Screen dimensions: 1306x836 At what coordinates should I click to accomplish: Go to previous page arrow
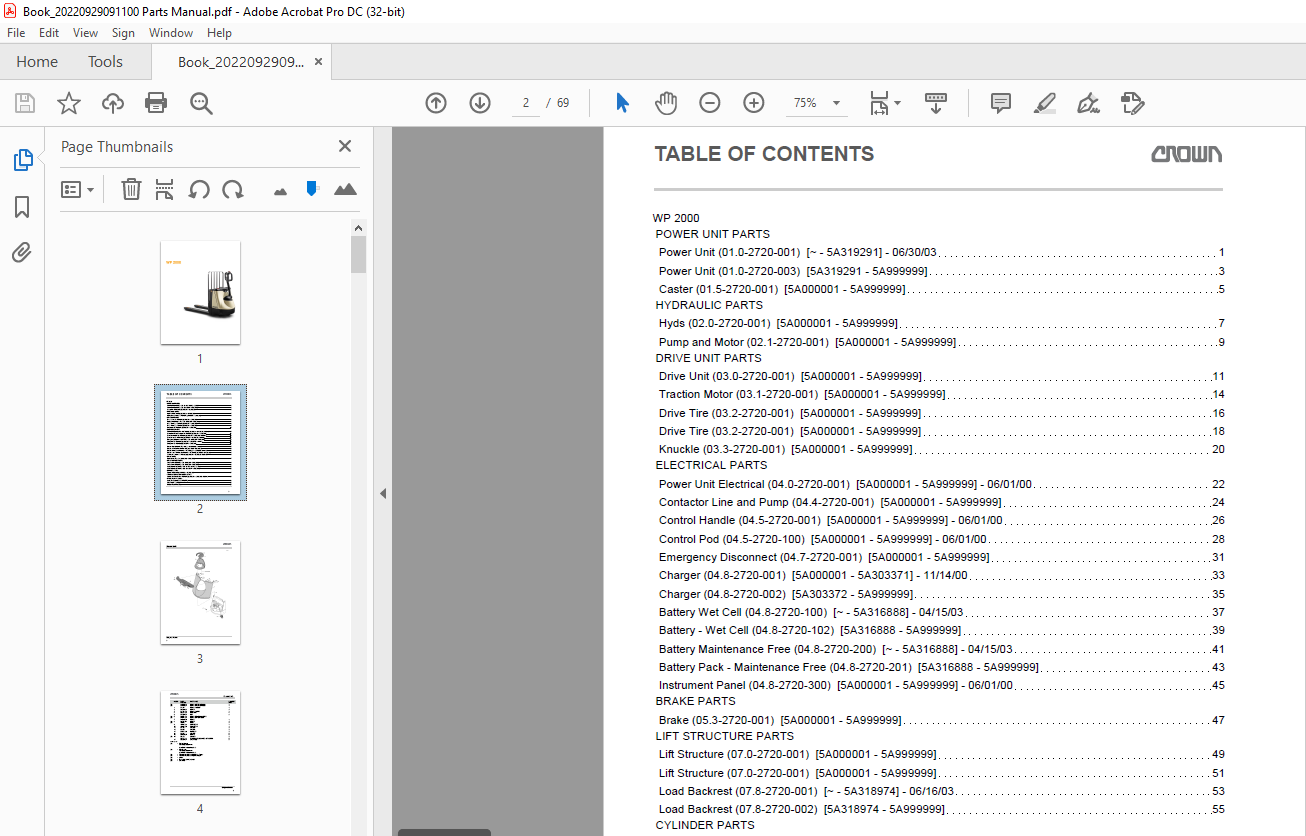pos(436,103)
